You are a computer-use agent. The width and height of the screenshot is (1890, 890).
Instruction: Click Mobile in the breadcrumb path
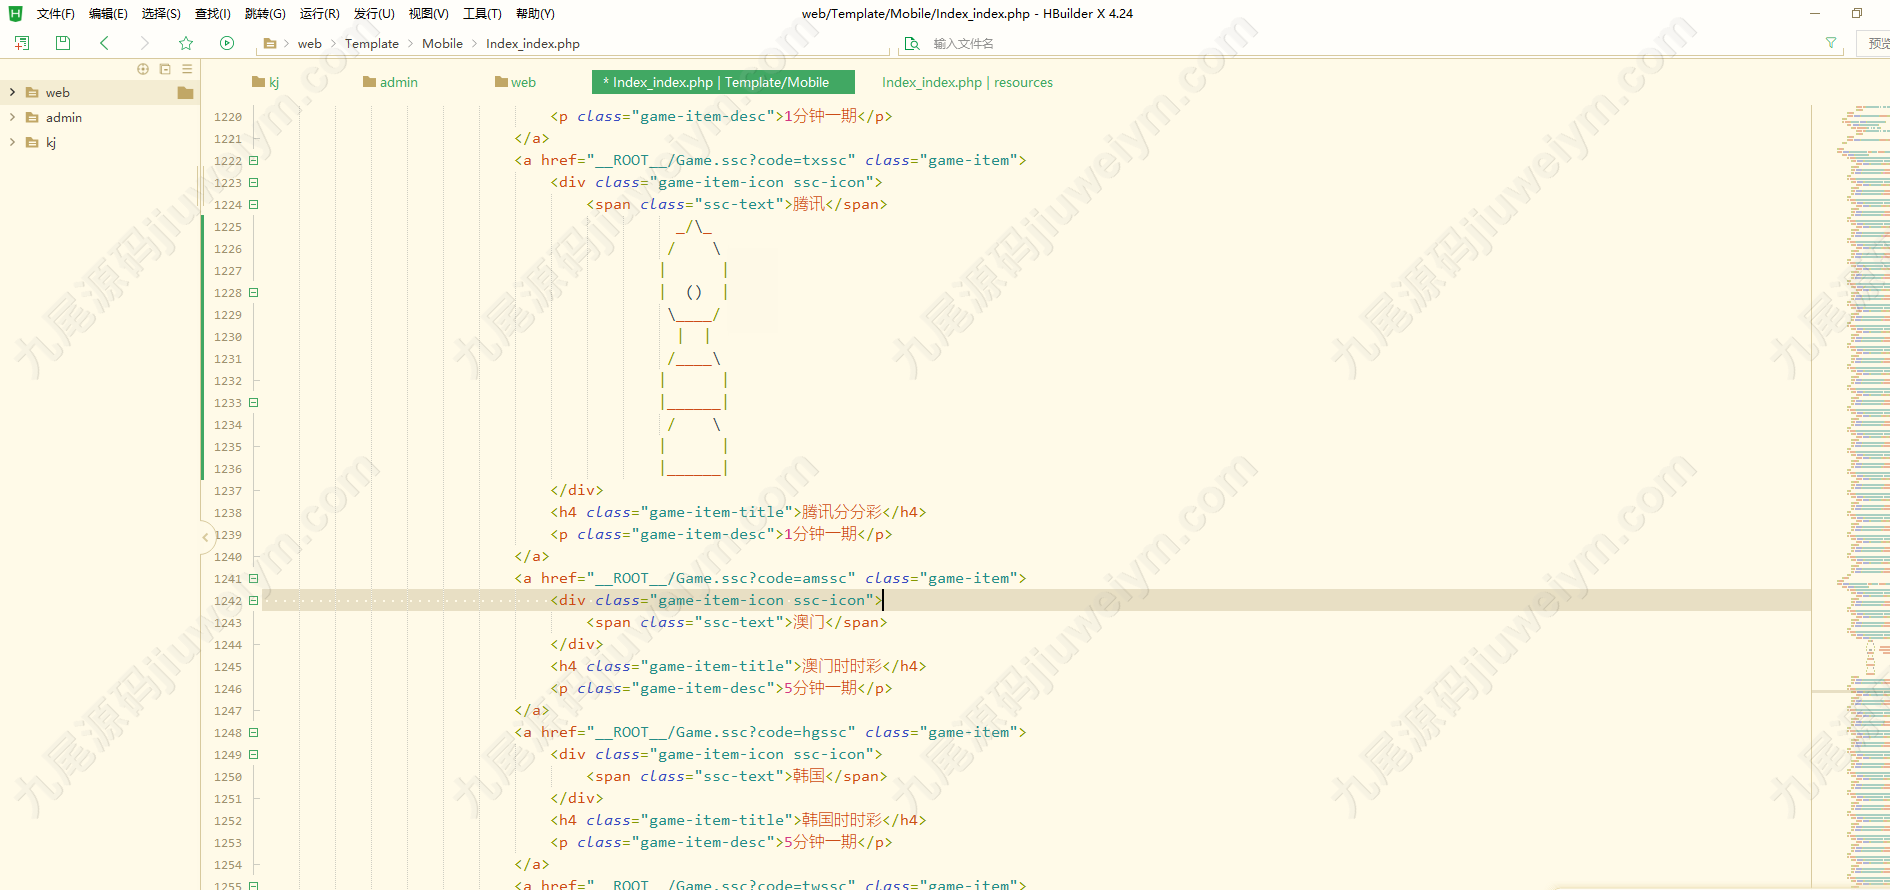(442, 44)
